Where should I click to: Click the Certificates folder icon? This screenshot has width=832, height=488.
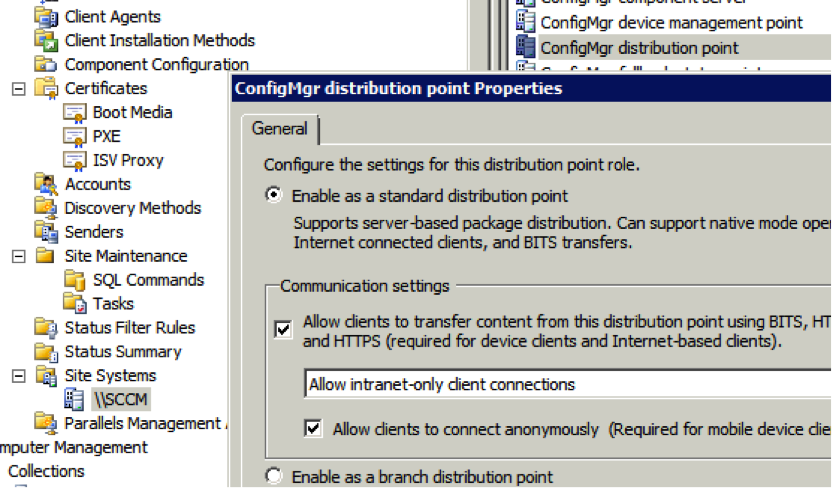(x=46, y=88)
